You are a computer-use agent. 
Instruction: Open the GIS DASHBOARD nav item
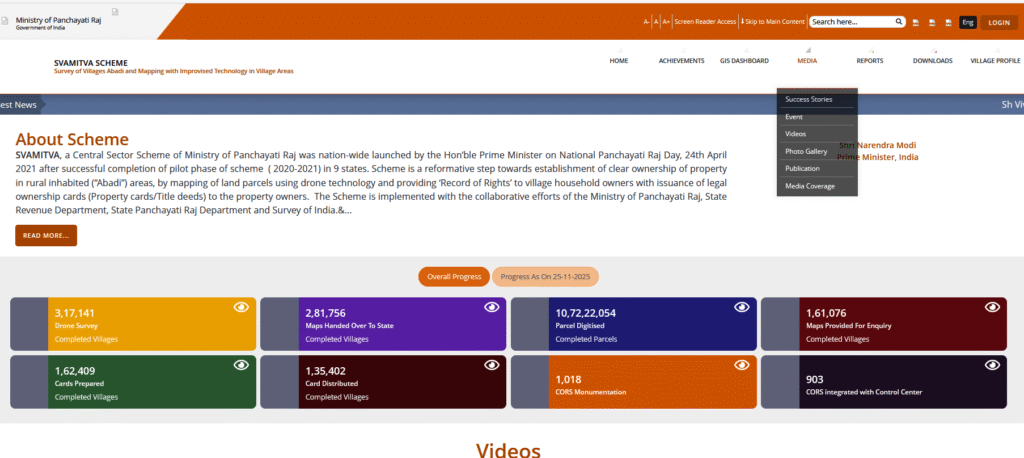[744, 61]
